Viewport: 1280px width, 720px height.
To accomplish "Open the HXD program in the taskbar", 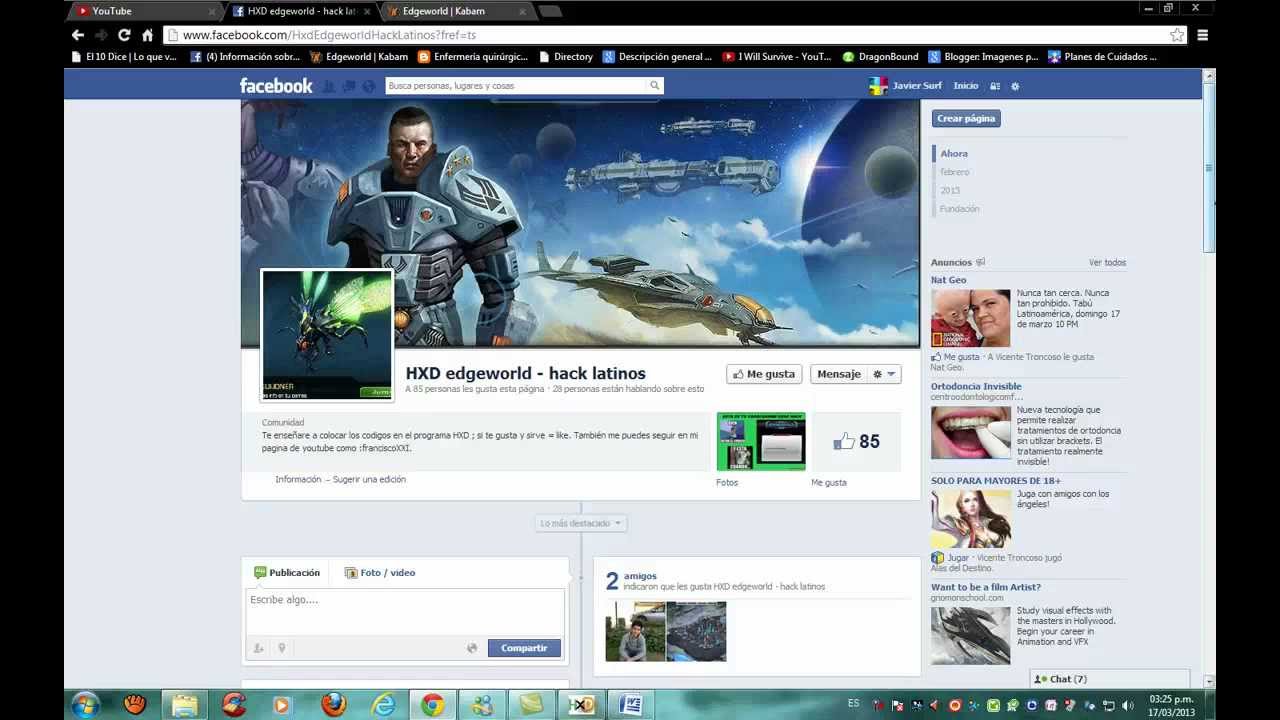I will 581,704.
